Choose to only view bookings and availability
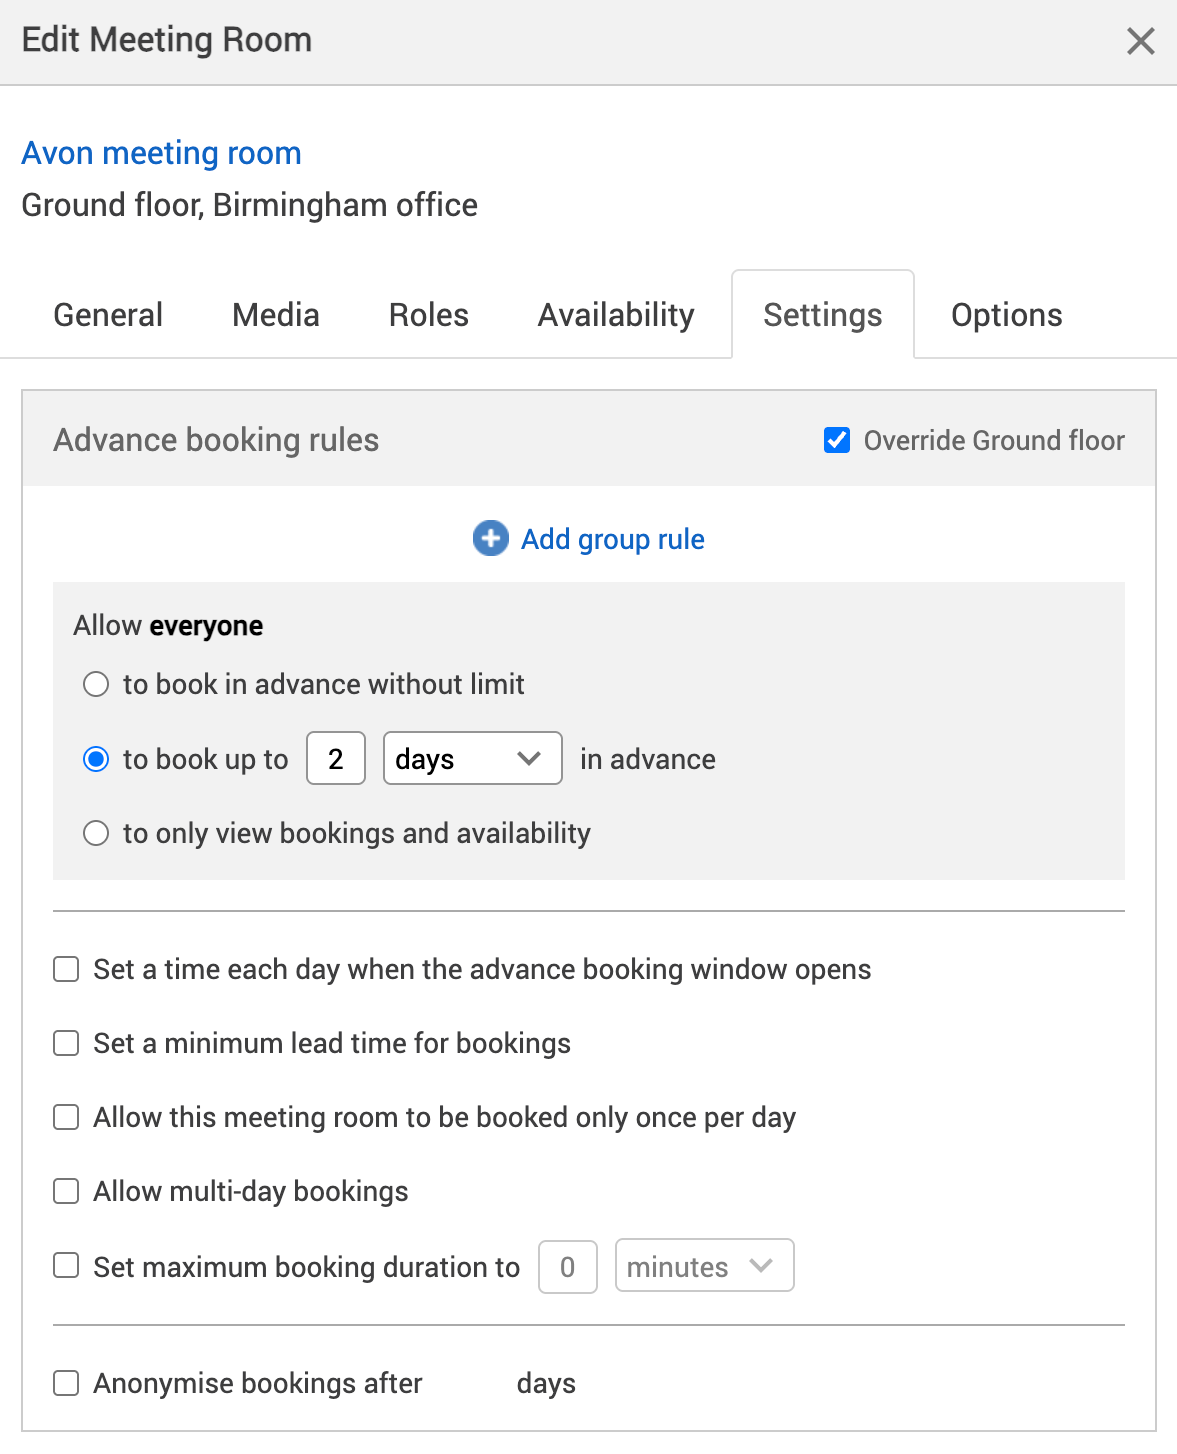The width and height of the screenshot is (1177, 1454). tap(96, 832)
